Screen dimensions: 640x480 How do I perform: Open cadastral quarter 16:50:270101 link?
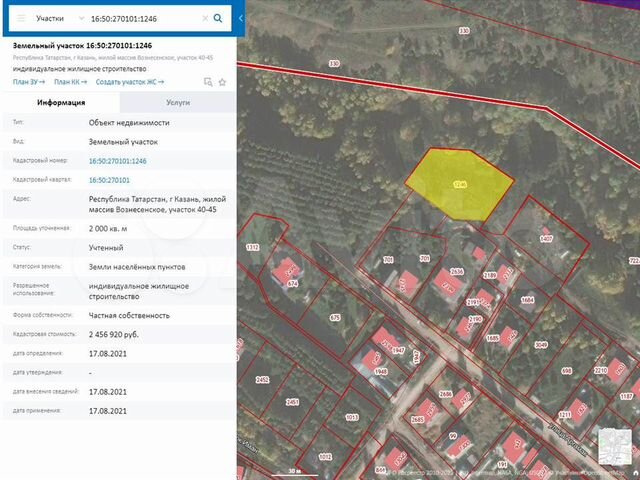tap(109, 179)
